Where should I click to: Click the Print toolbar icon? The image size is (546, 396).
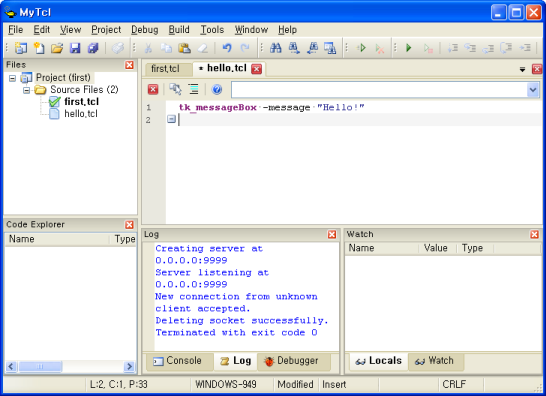[x=118, y=48]
